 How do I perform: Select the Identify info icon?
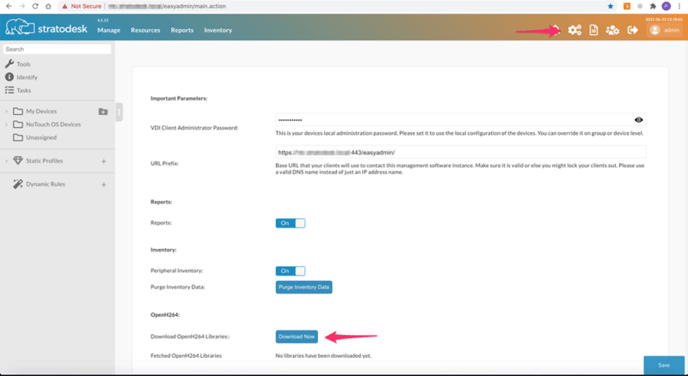pyautogui.click(x=9, y=77)
